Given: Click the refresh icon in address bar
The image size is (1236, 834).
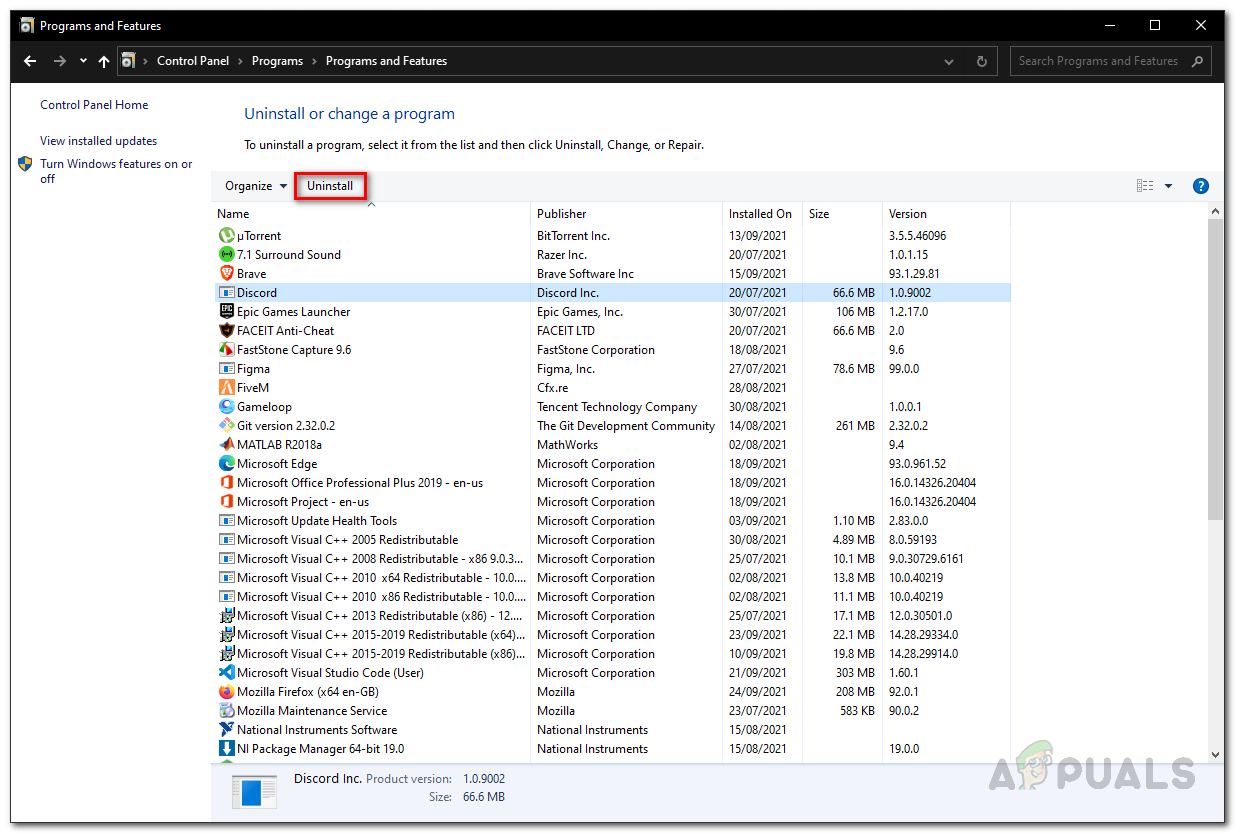Looking at the screenshot, I should (x=981, y=61).
